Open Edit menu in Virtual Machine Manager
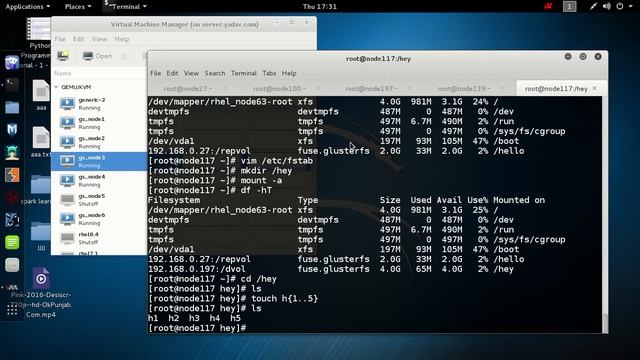This screenshot has height=360, width=640. coord(78,39)
